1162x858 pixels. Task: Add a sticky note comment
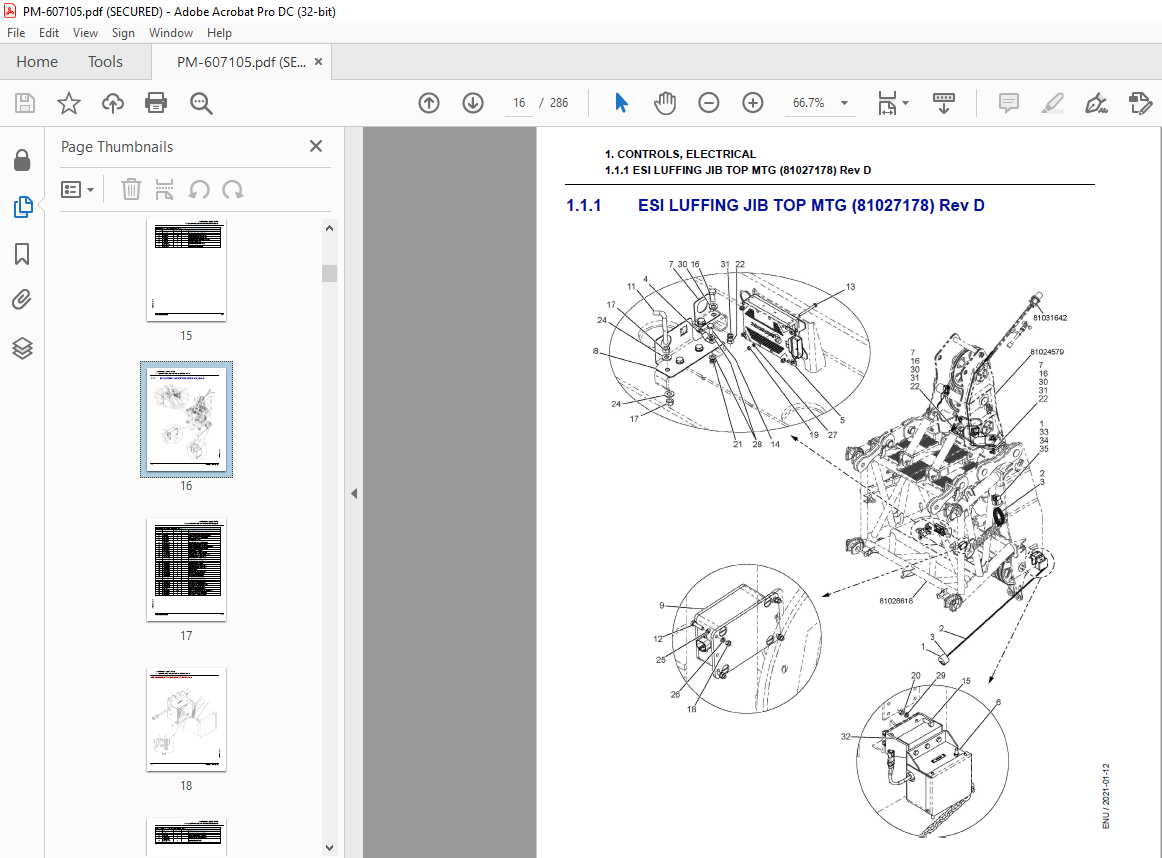(1009, 103)
